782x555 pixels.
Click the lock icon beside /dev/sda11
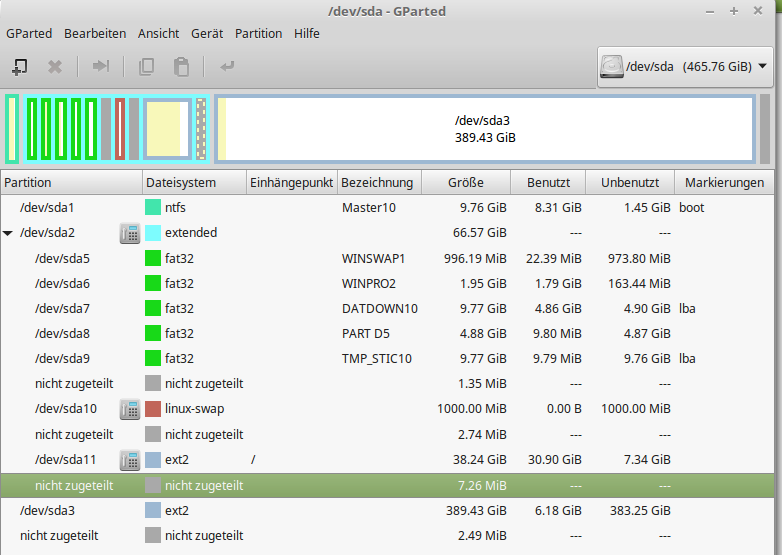click(x=130, y=460)
